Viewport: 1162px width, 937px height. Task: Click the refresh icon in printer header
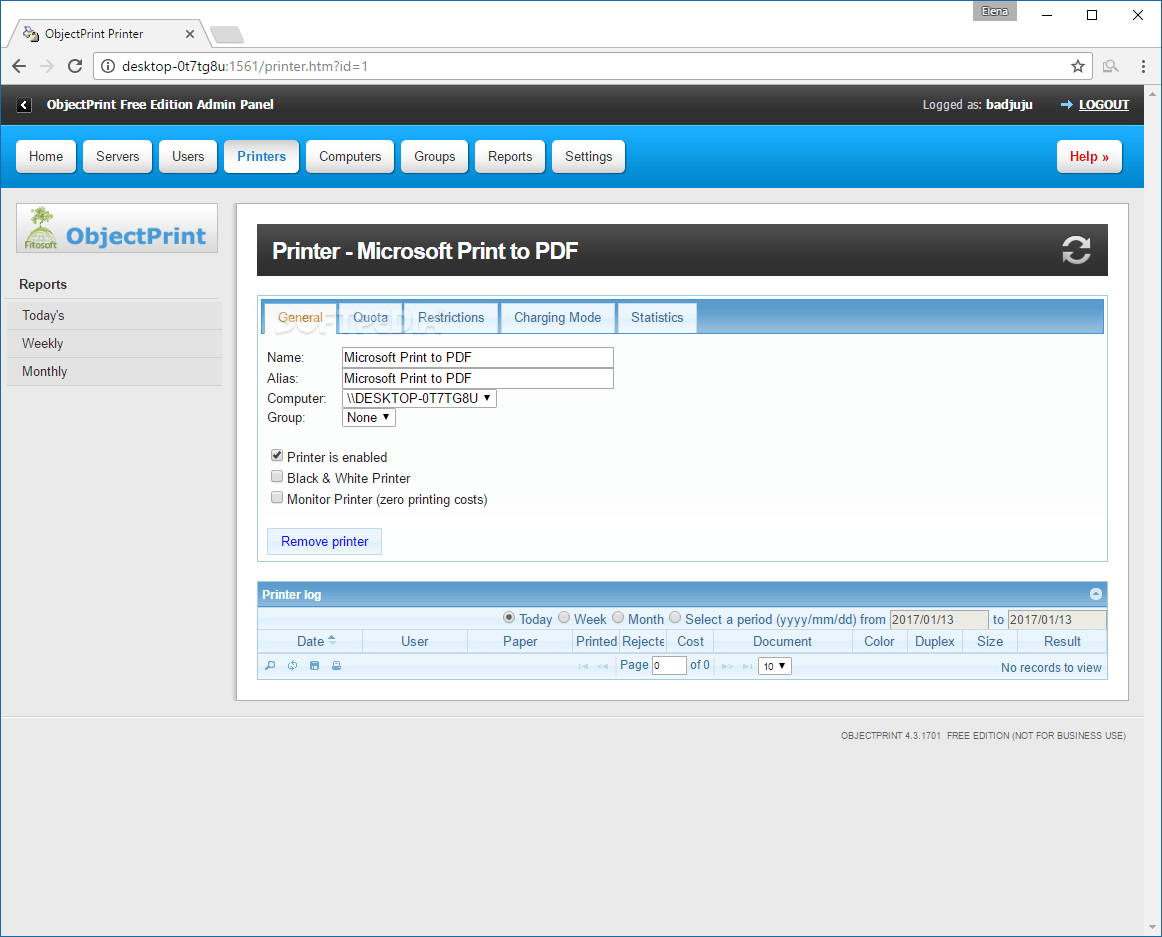[1076, 251]
